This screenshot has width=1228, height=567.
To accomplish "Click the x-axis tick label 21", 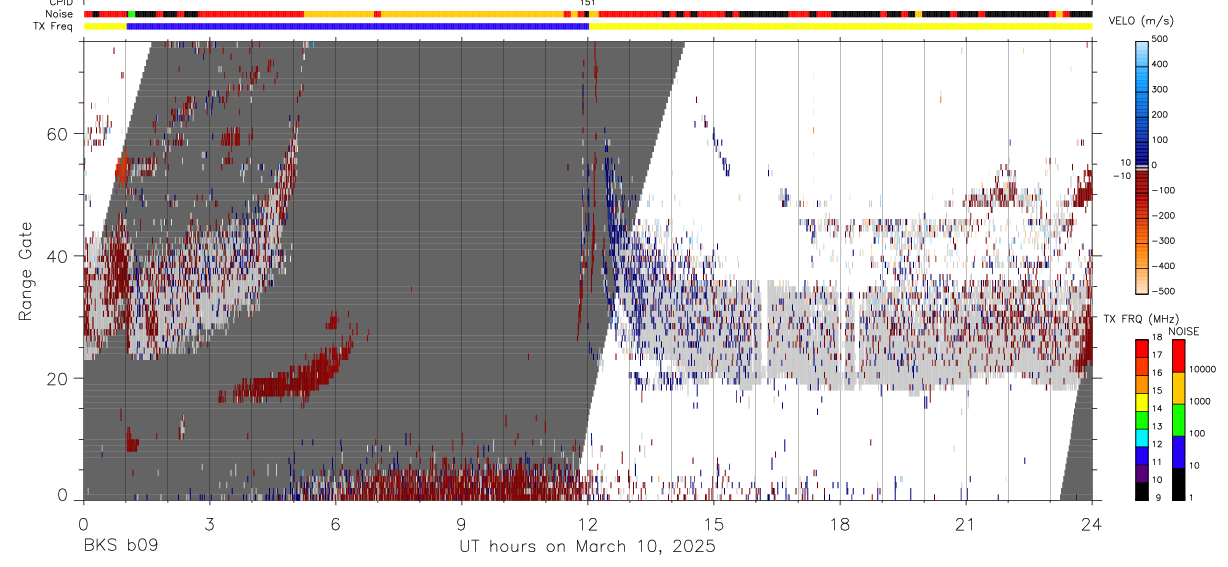I will click(966, 523).
